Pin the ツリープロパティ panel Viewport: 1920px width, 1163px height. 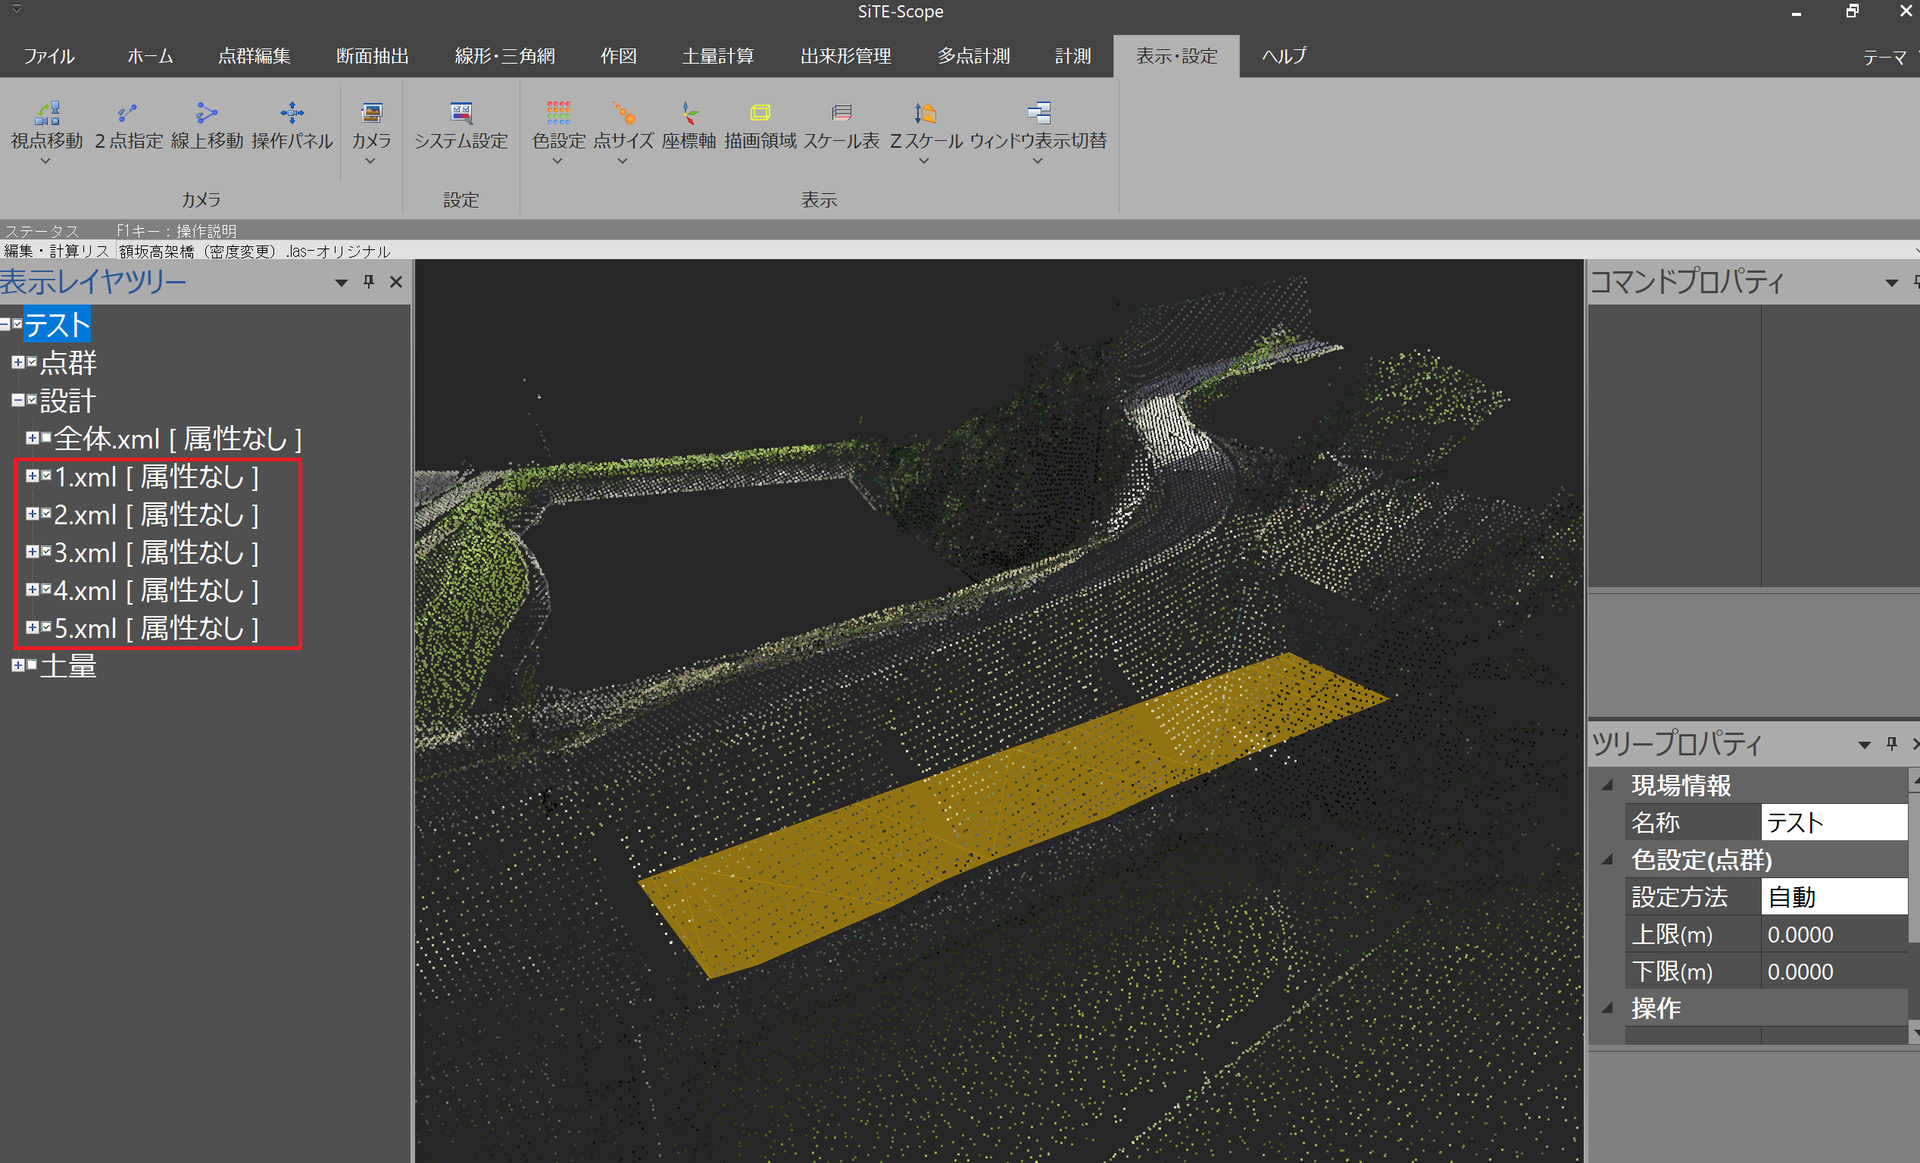click(1891, 744)
